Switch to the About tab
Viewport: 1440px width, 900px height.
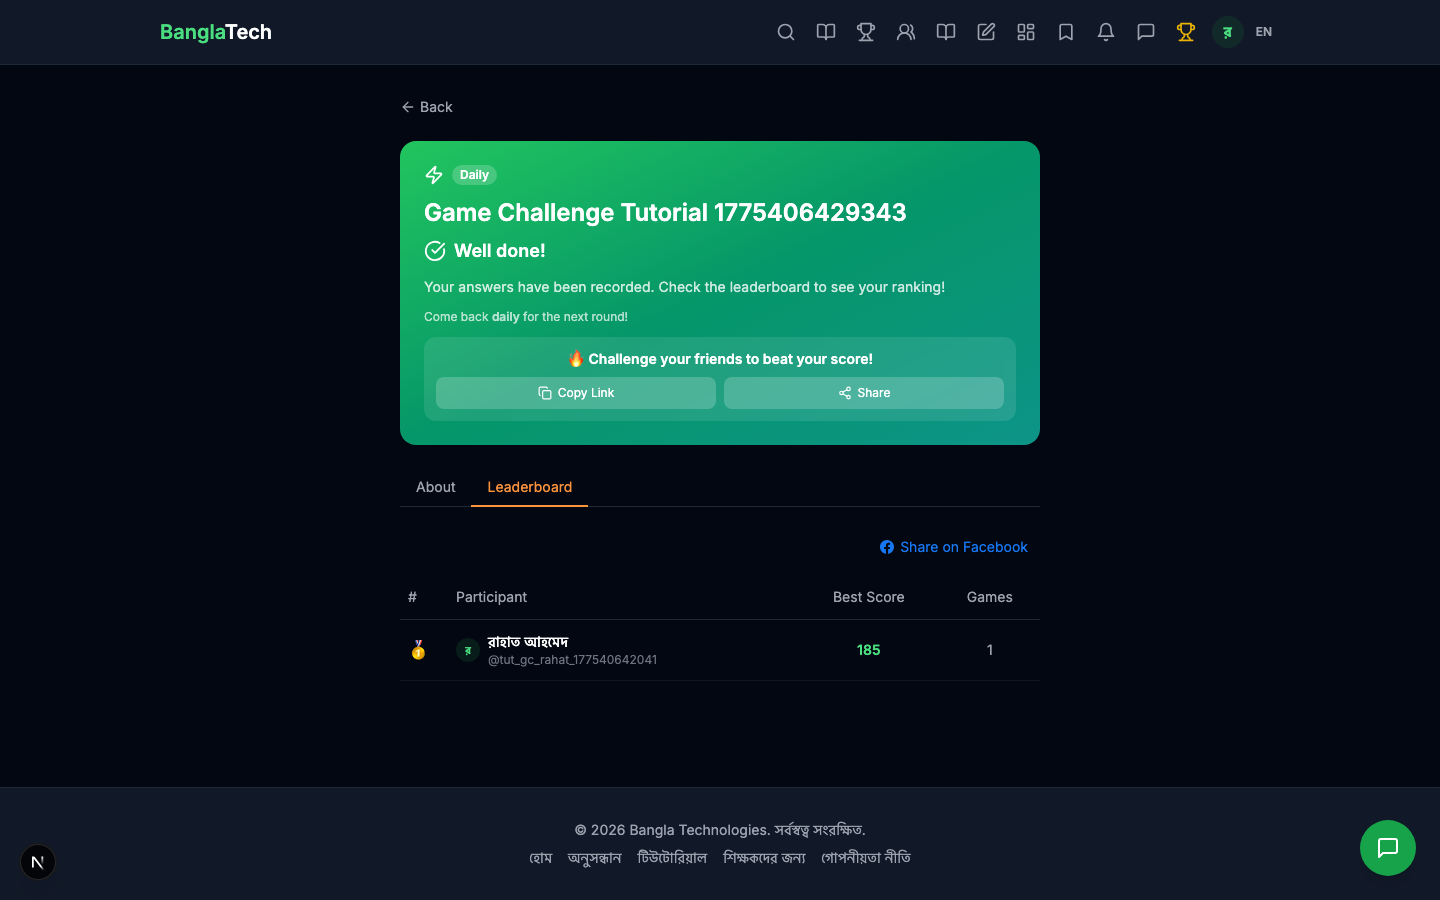[x=435, y=487]
